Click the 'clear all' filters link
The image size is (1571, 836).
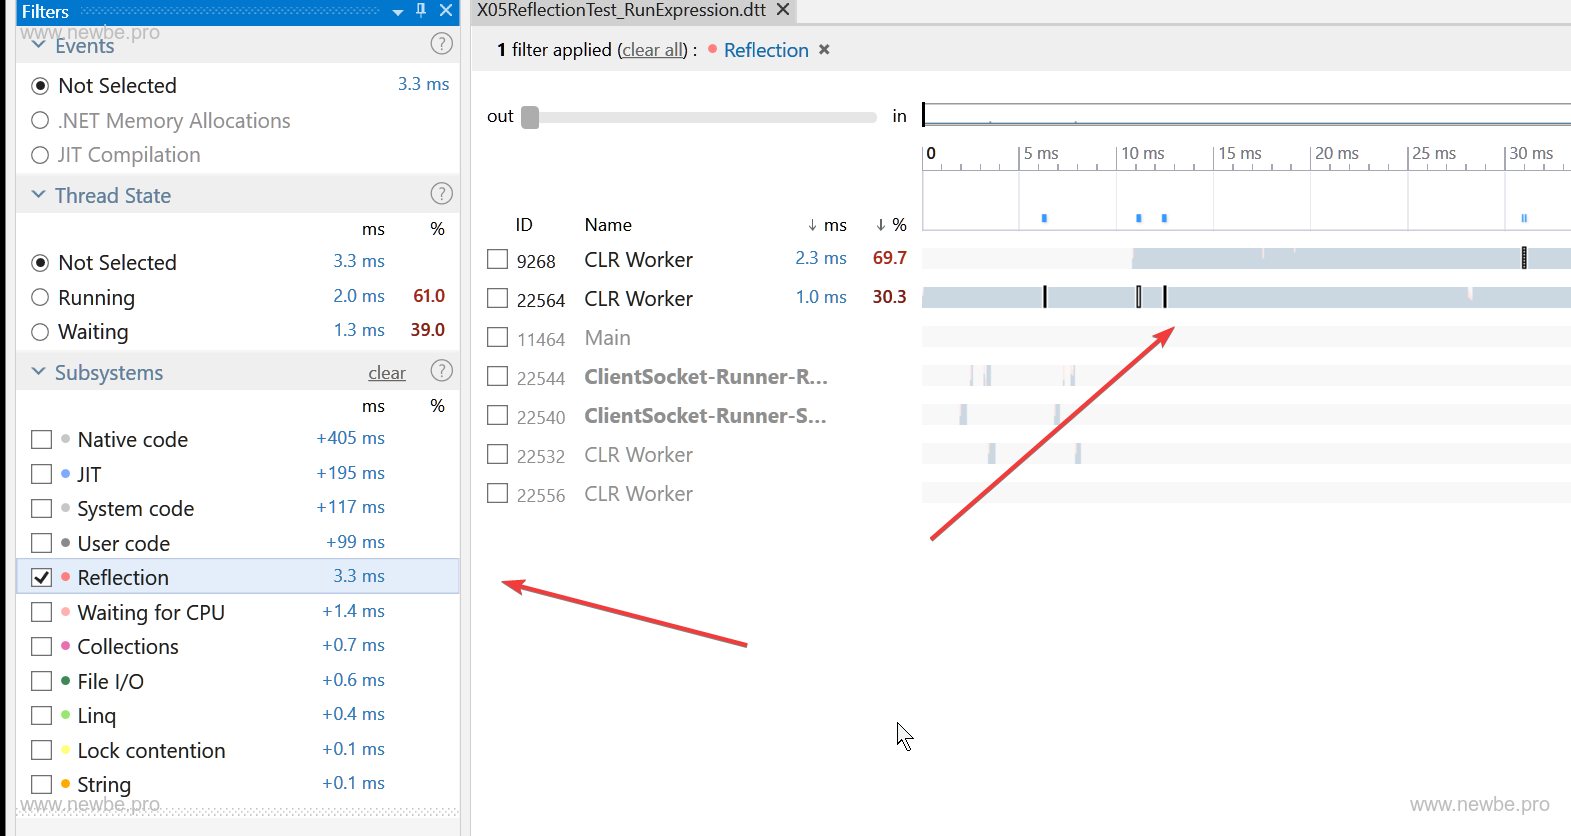click(653, 50)
